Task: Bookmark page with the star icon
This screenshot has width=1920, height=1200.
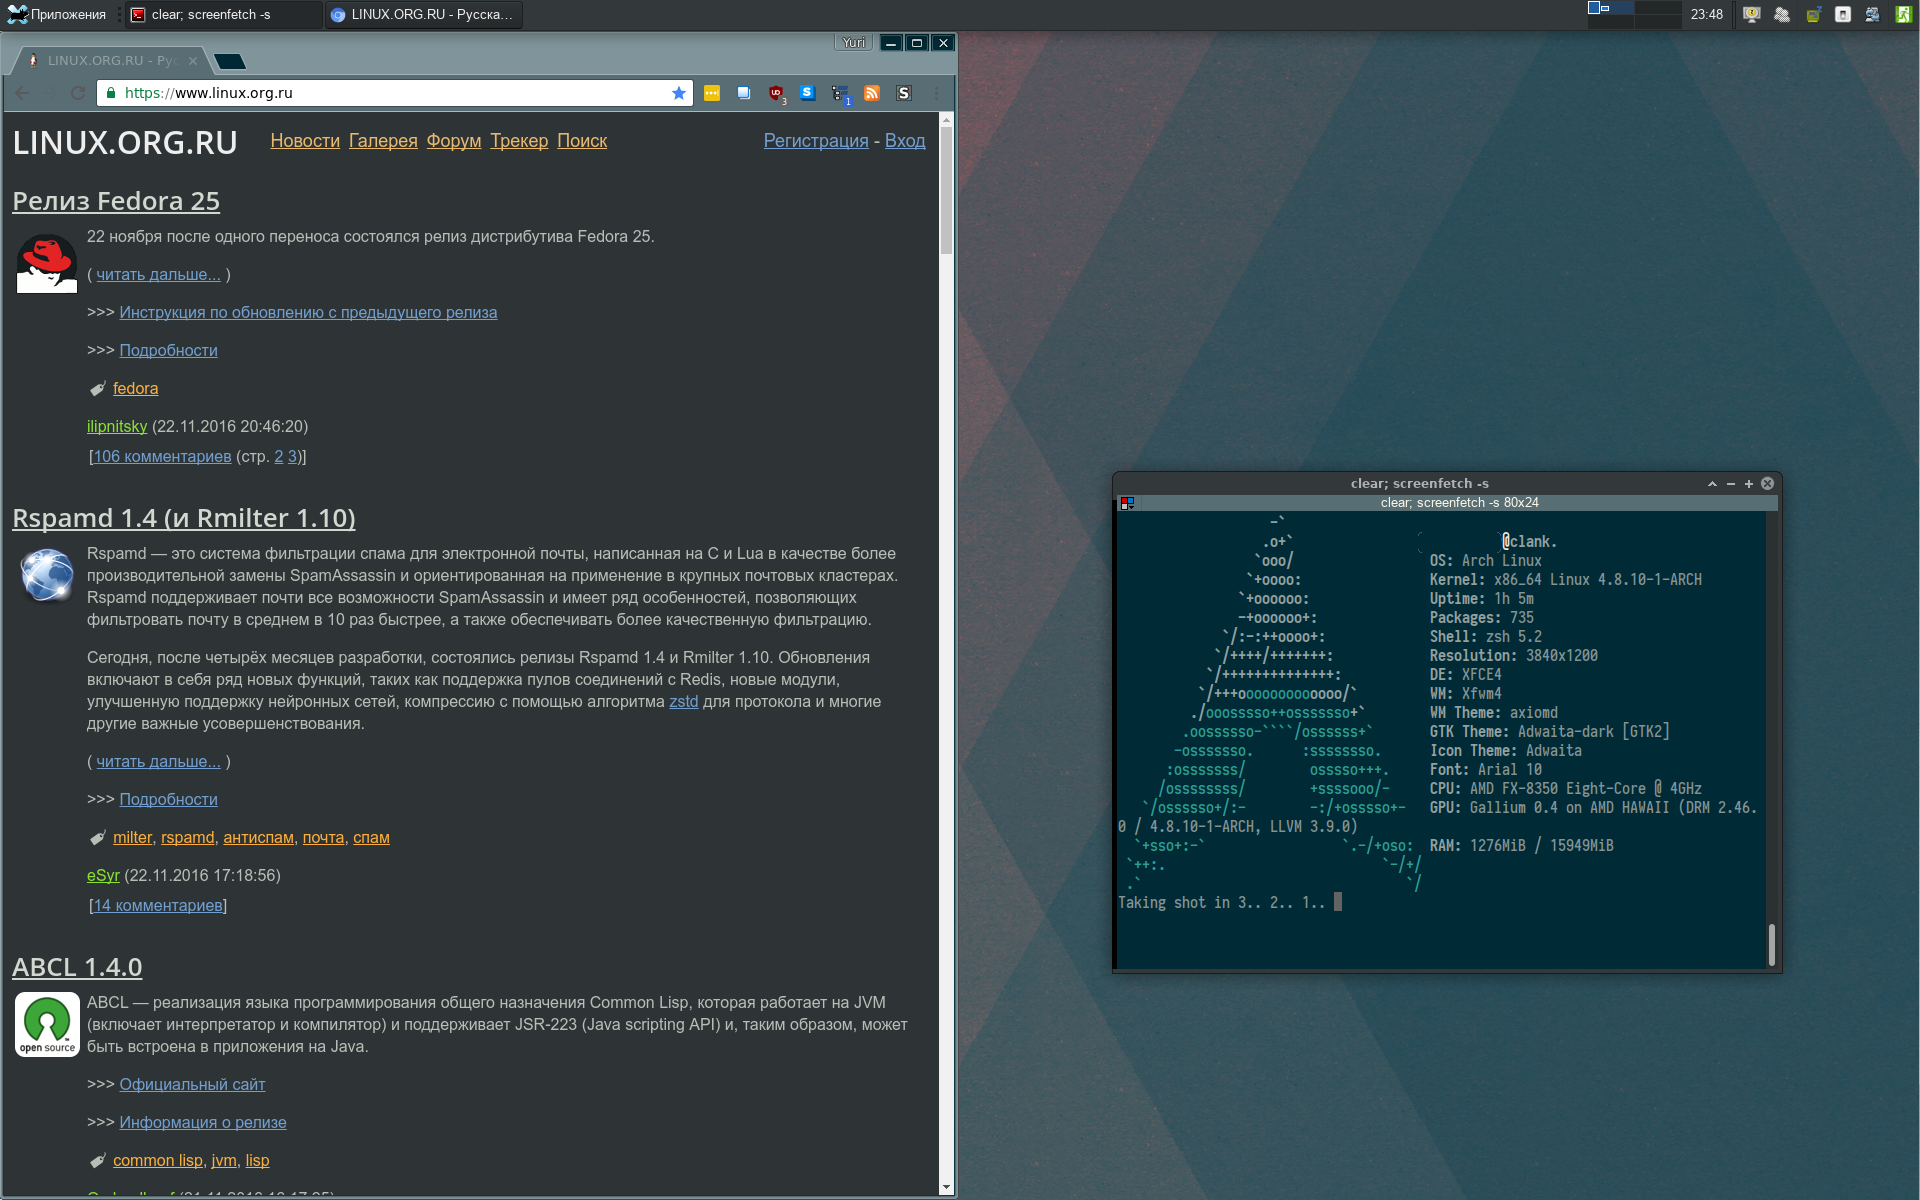Action: (679, 93)
